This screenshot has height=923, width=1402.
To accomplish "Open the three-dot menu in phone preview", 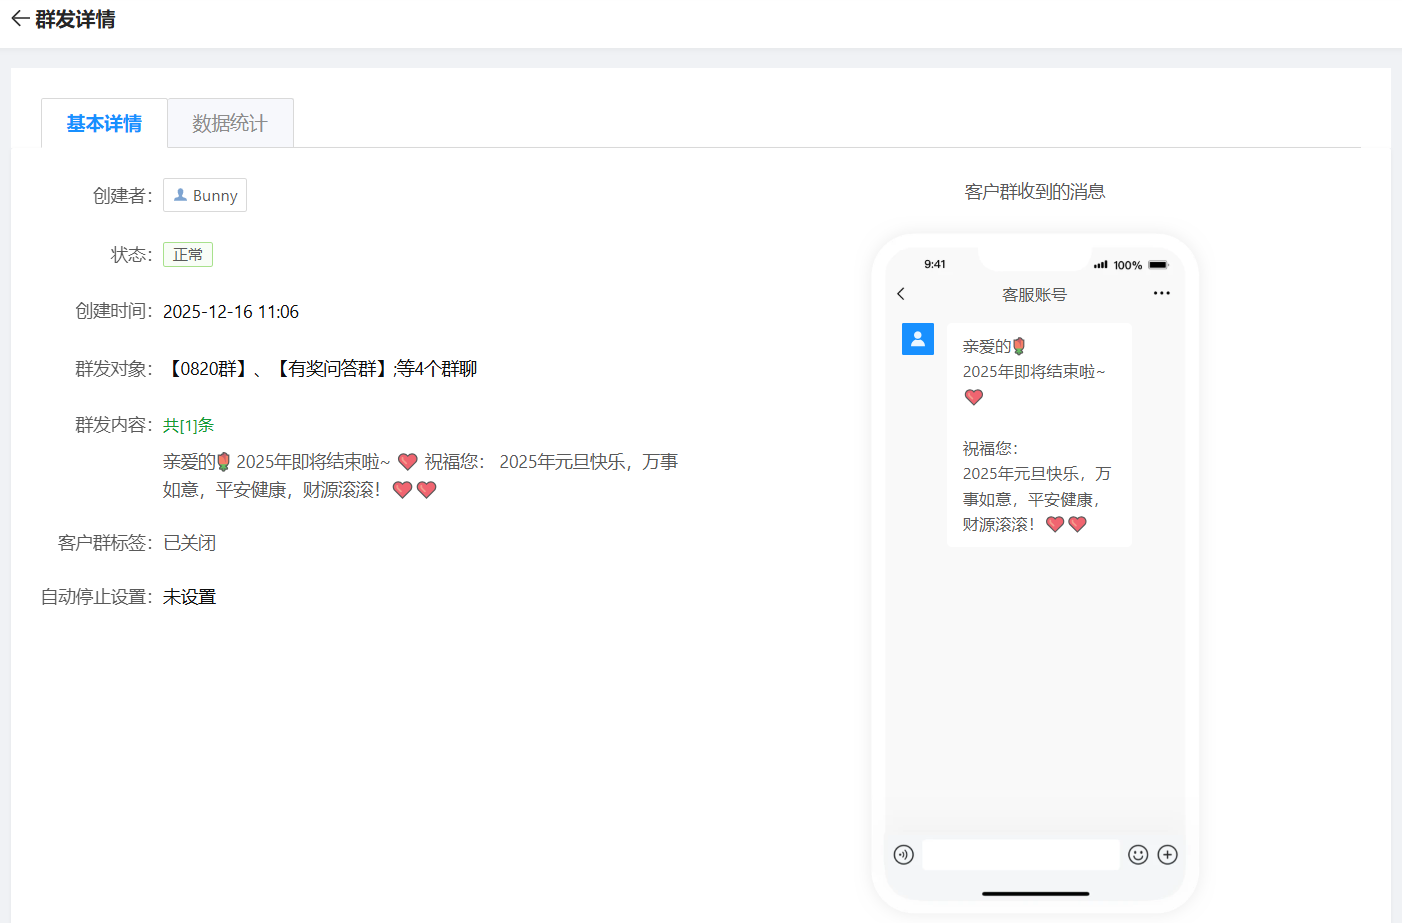I will (1161, 294).
